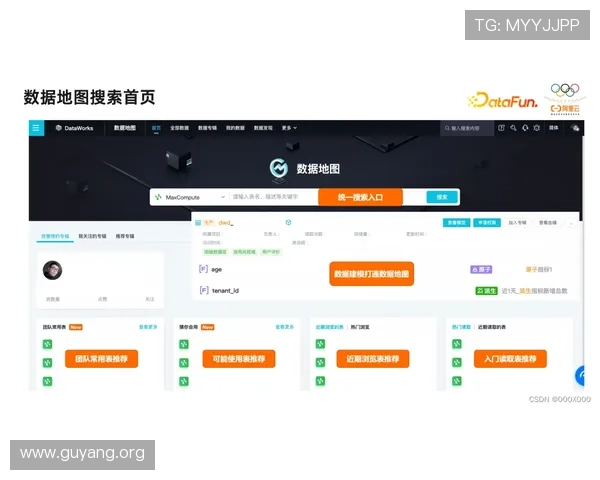Click second table icon under 近期浏览的表
This screenshot has height=480, width=600.
click(x=320, y=362)
